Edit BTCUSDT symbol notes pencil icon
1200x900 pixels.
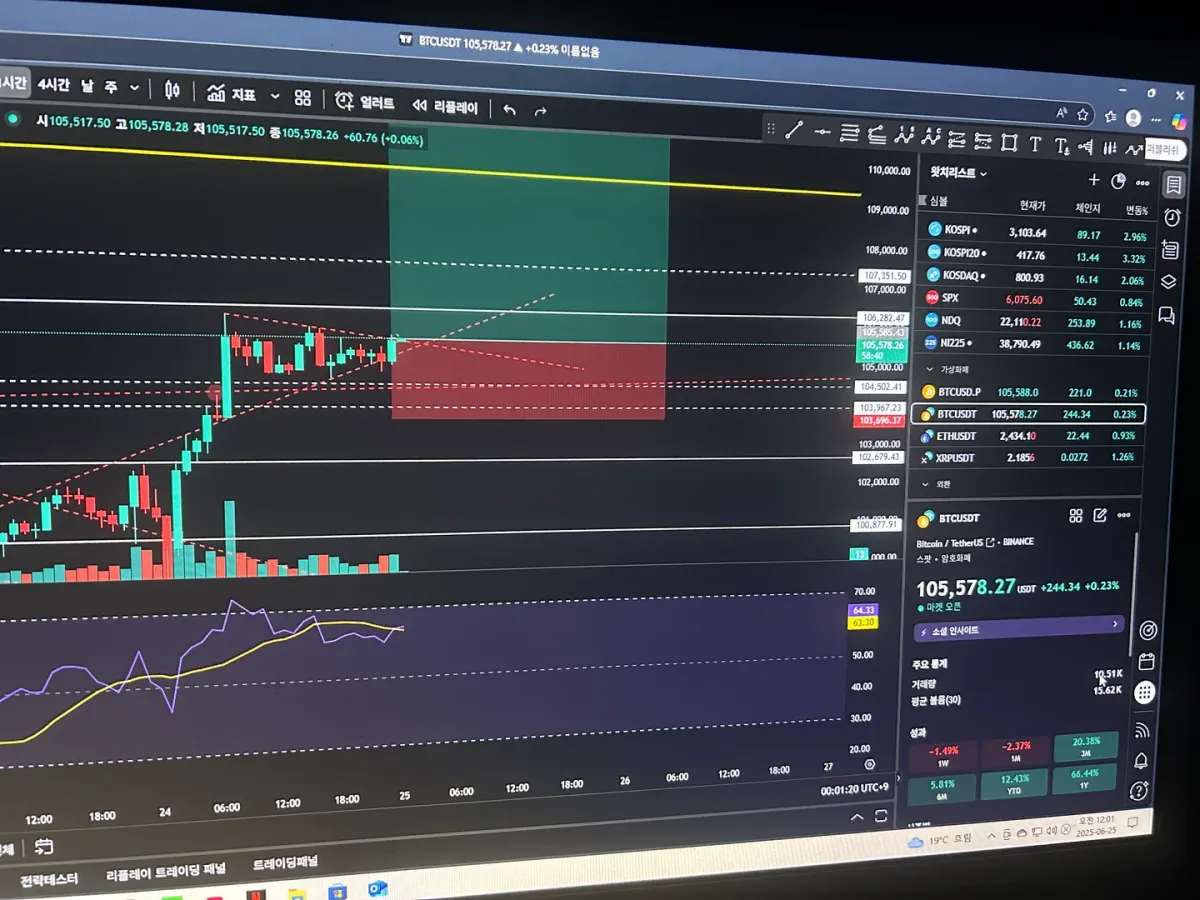point(1100,516)
